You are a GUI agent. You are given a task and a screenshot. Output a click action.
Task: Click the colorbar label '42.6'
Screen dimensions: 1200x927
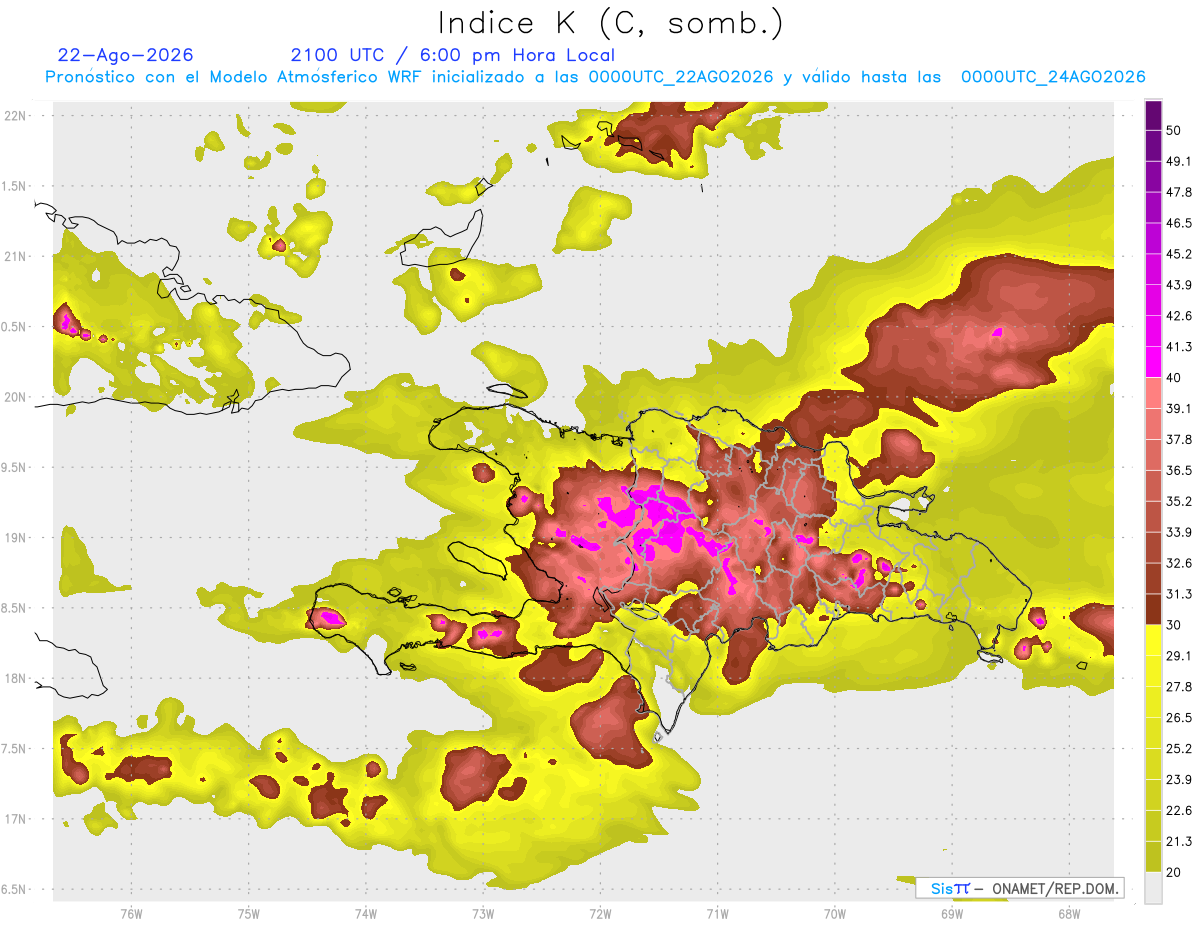pos(1180,316)
